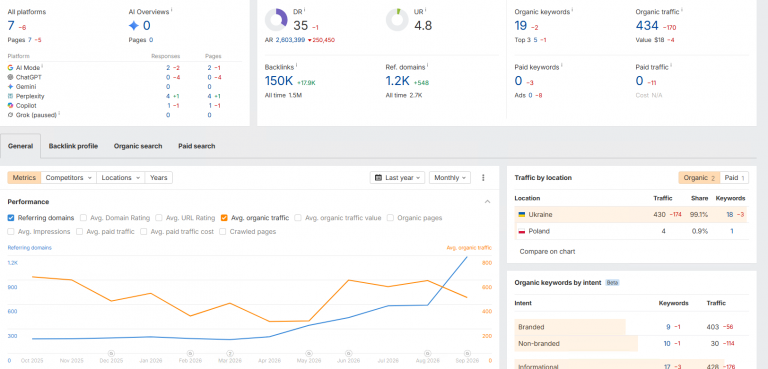768x369 pixels.
Task: Open info icon beside Backlinks
Action: point(297,65)
